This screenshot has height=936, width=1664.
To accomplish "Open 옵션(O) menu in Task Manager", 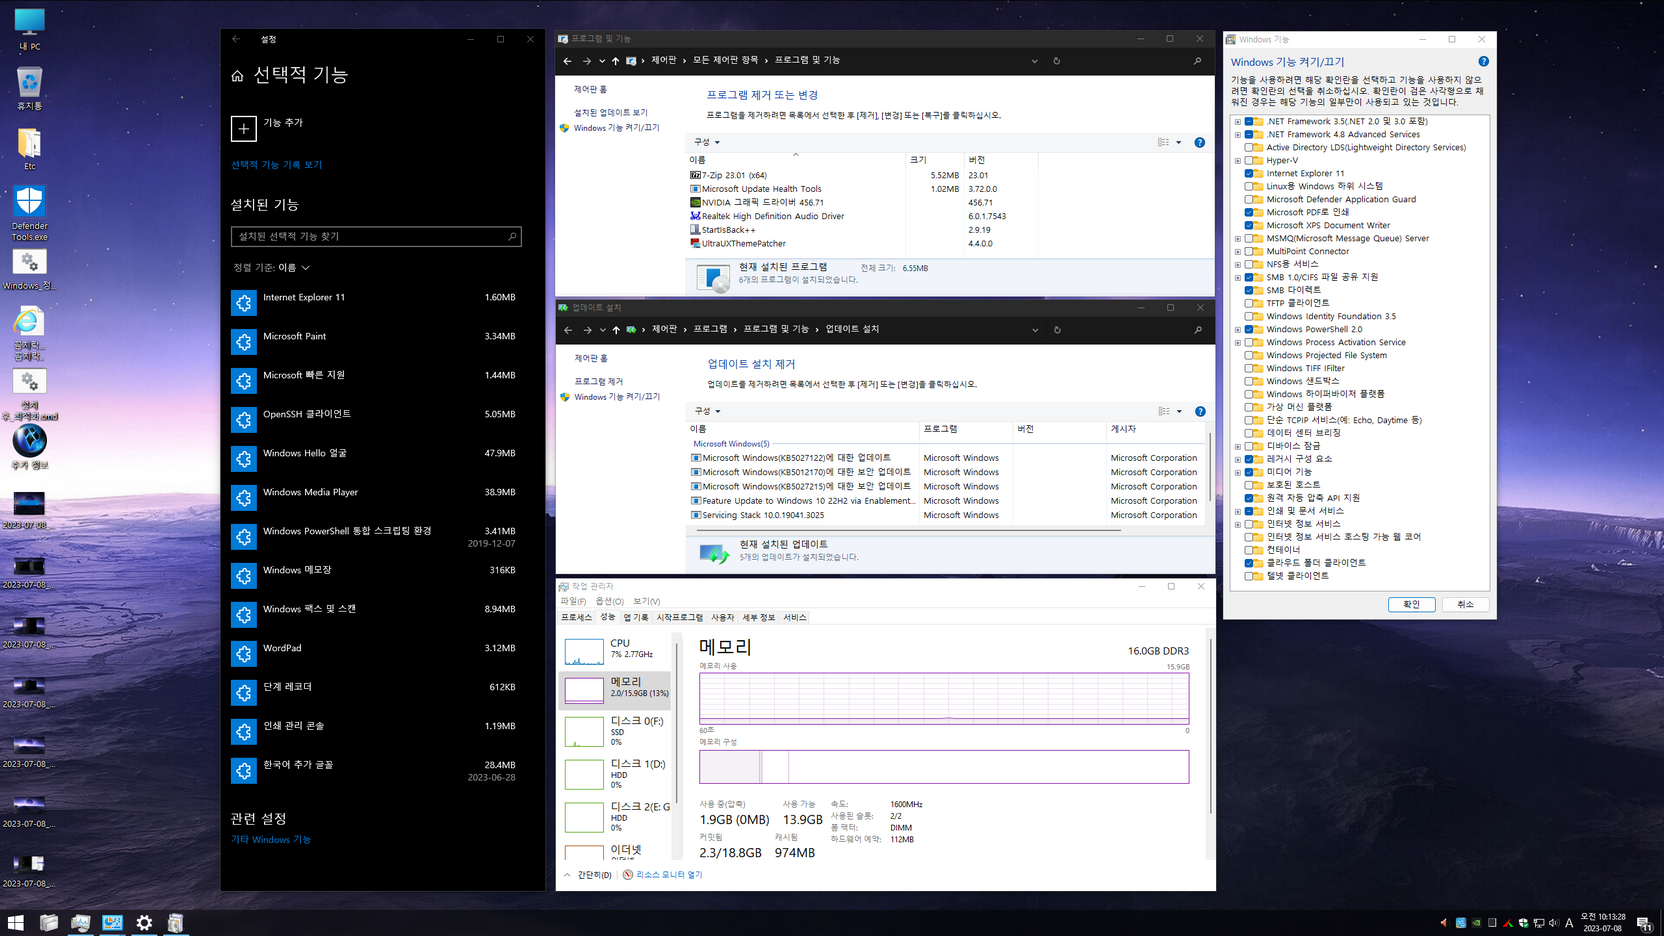I will point(609,602).
